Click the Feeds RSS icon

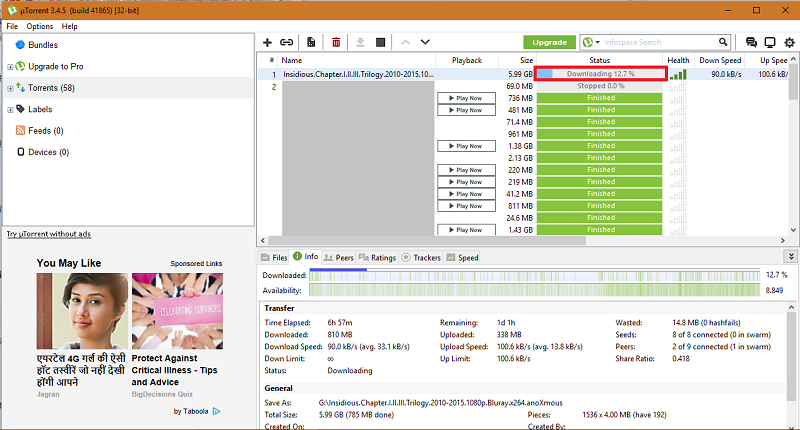[x=20, y=131]
